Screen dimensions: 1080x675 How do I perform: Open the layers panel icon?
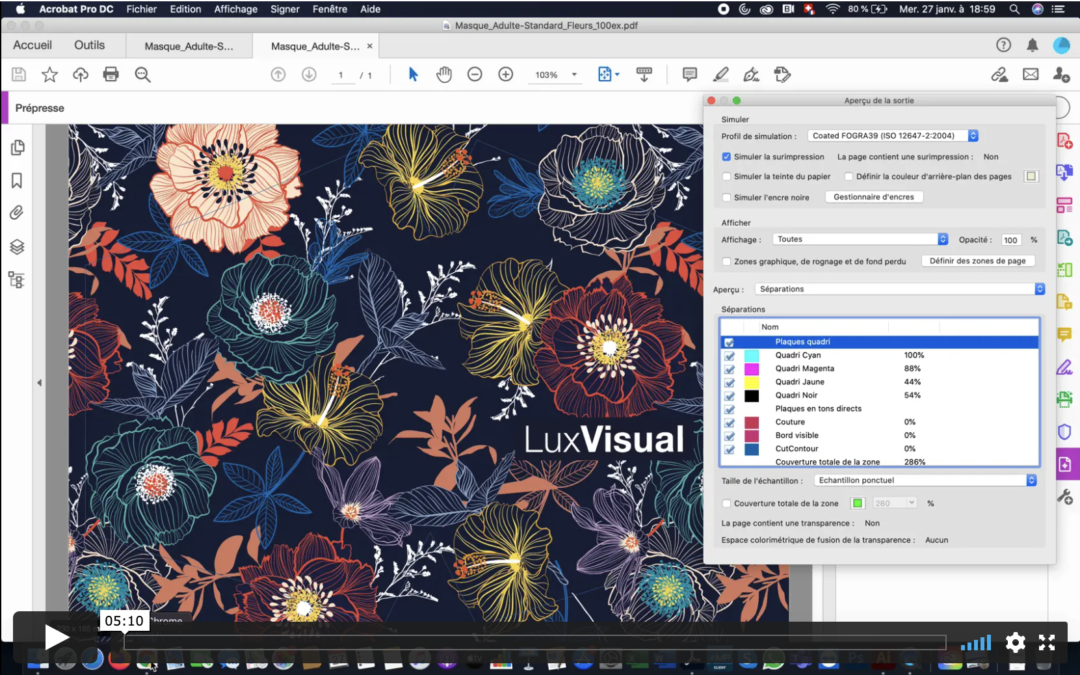[x=17, y=247]
